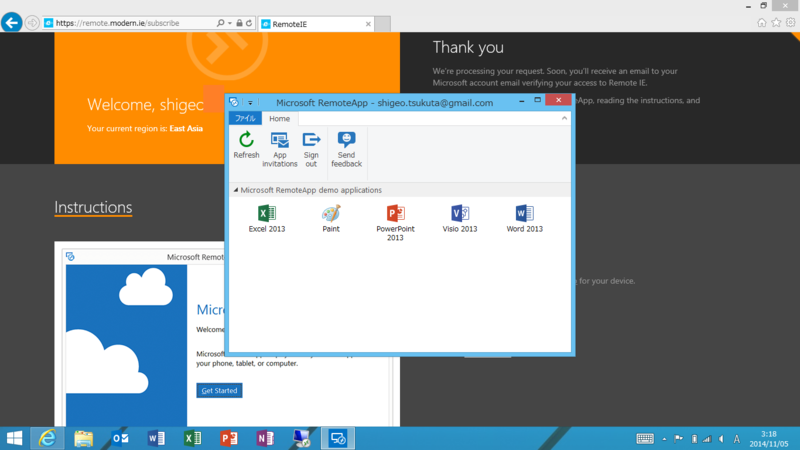Screen dimensions: 800x450
Task: Click the 'Thank you' heading
Action: (468, 47)
